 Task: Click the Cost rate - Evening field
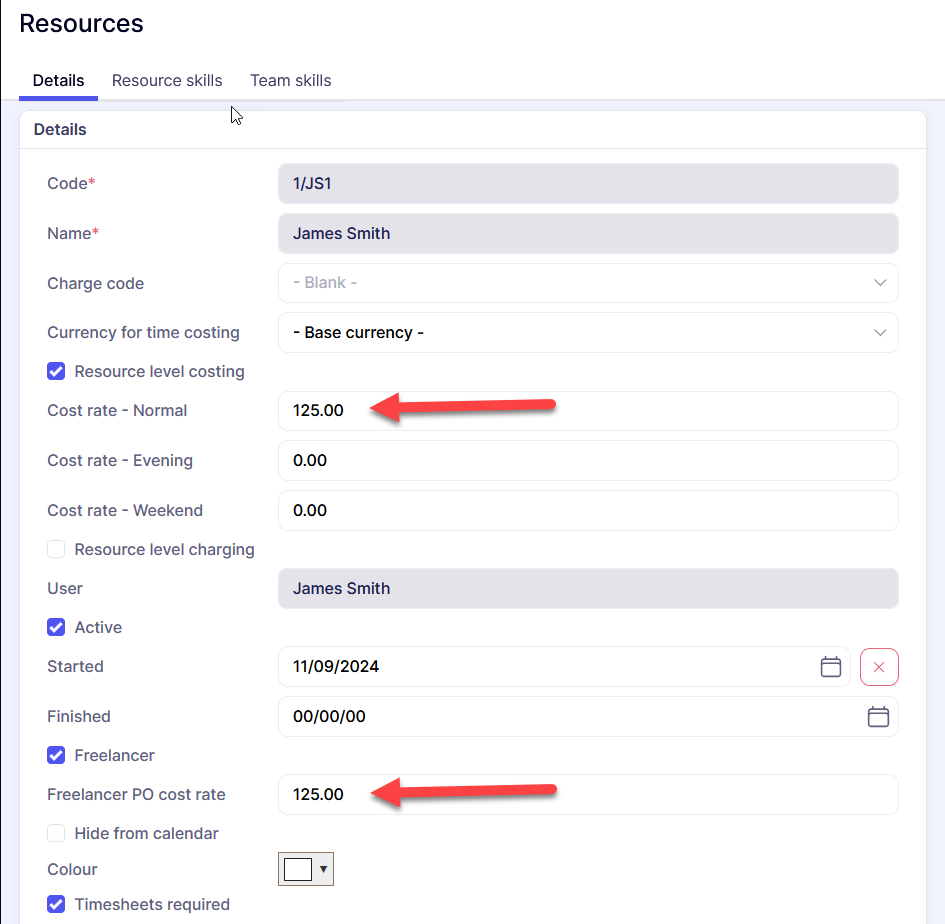(x=587, y=461)
